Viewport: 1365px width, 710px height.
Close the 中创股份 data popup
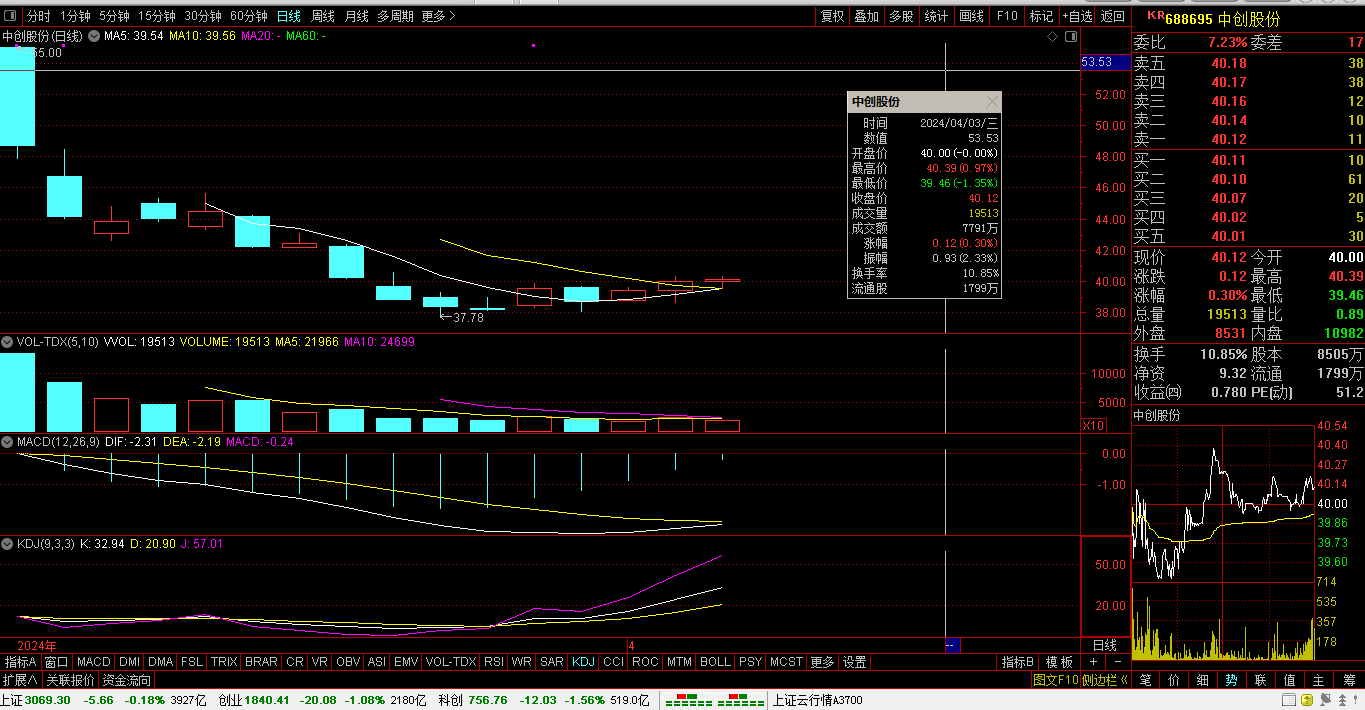(x=992, y=102)
